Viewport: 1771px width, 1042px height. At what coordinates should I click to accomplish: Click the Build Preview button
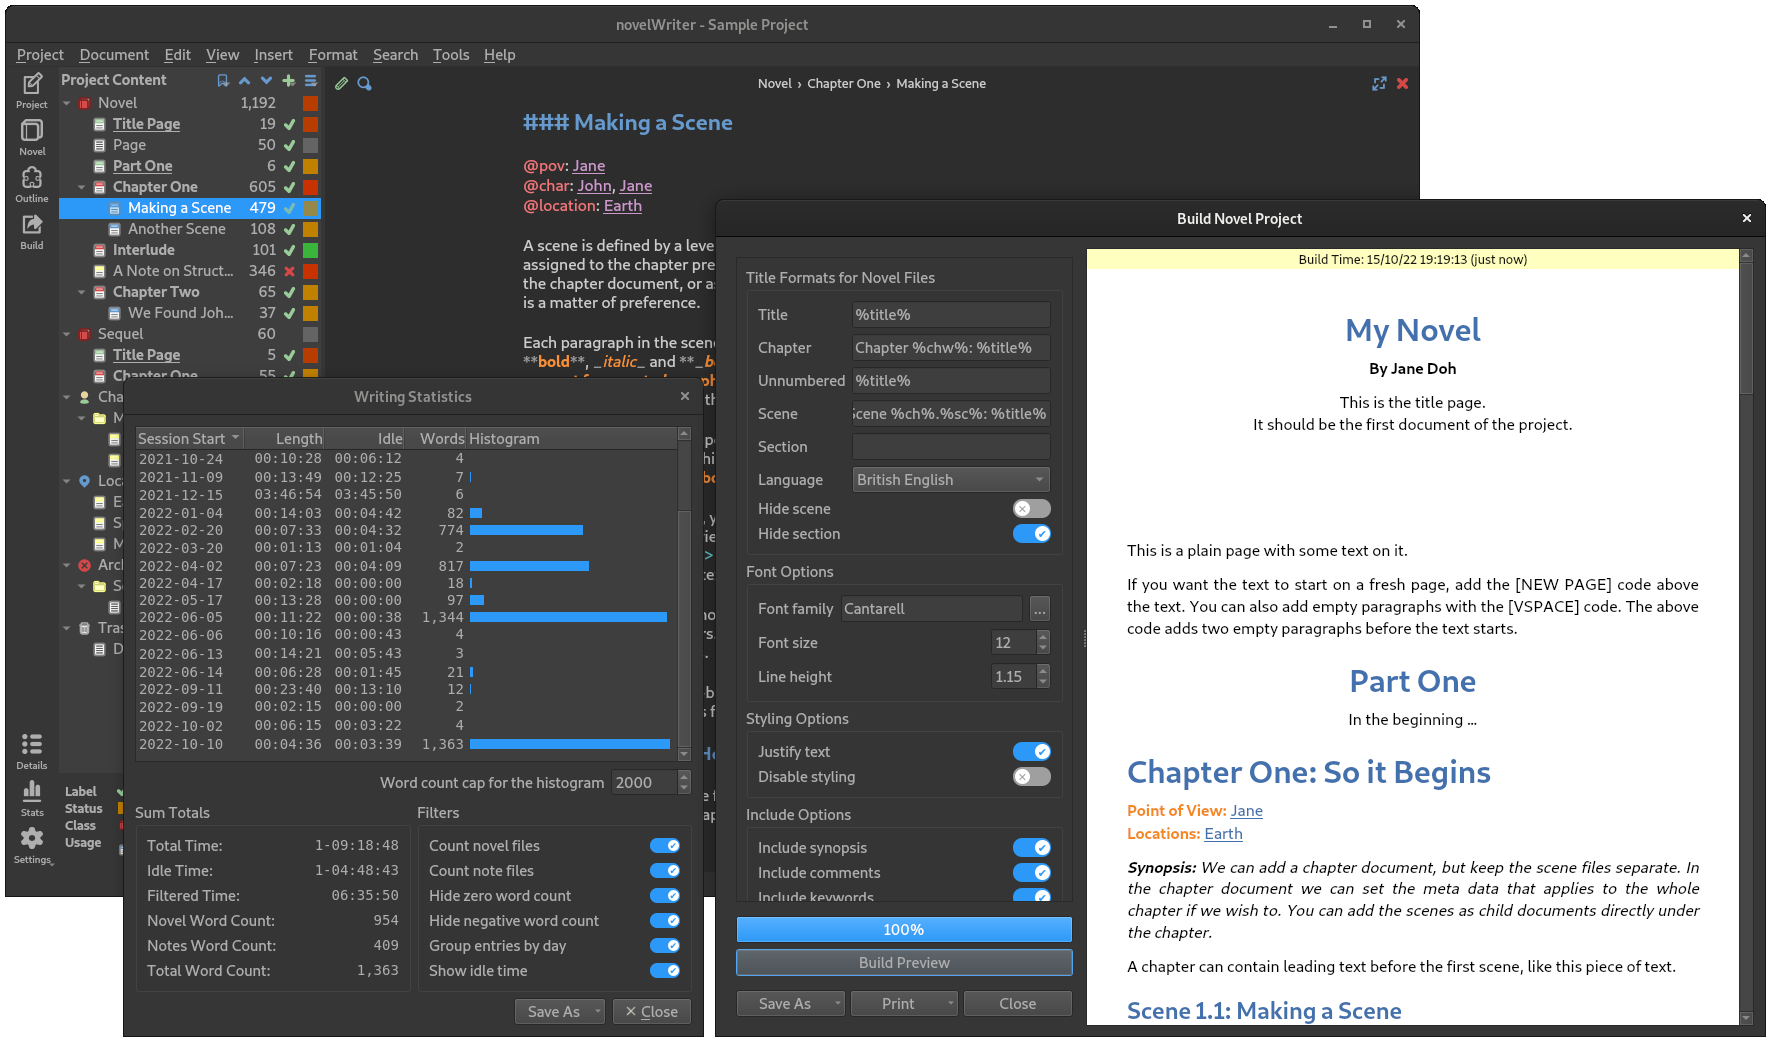pos(904,962)
